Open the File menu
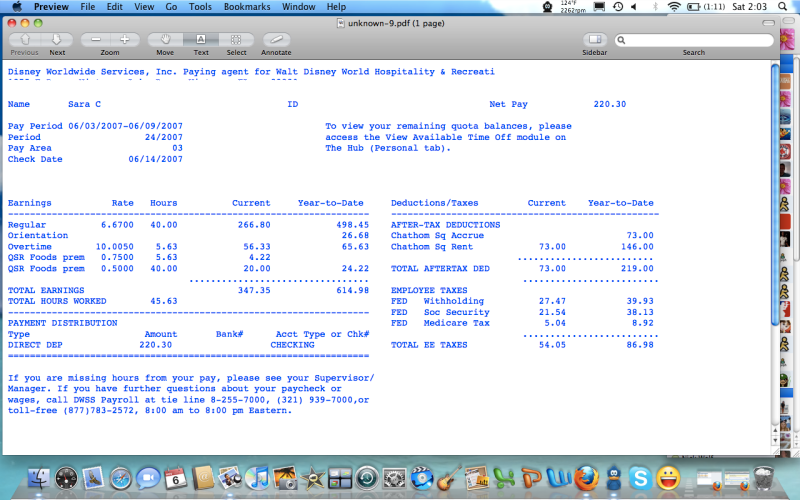This screenshot has height=500, width=800. pyautogui.click(x=88, y=7)
